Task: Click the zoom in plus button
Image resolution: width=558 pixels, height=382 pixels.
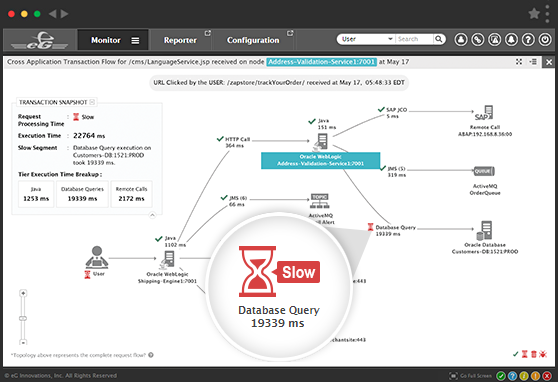Action: tap(23, 293)
